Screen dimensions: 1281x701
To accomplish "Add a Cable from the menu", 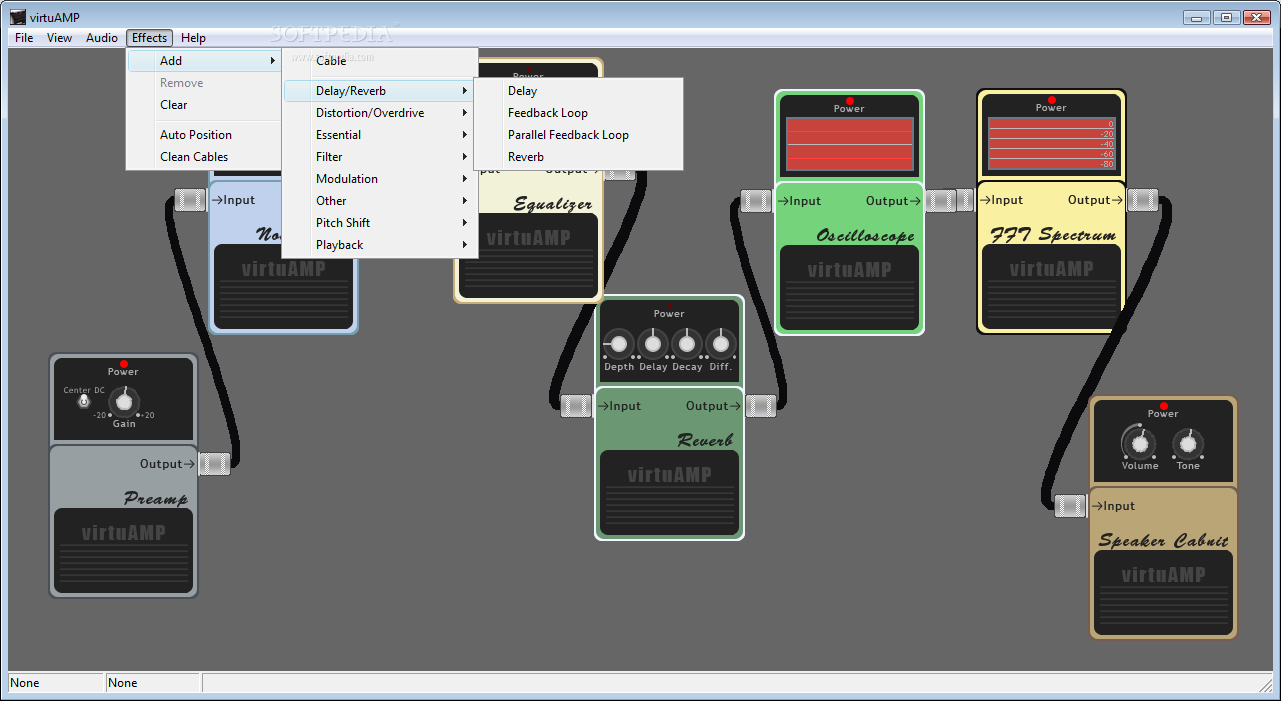I will click(x=380, y=61).
